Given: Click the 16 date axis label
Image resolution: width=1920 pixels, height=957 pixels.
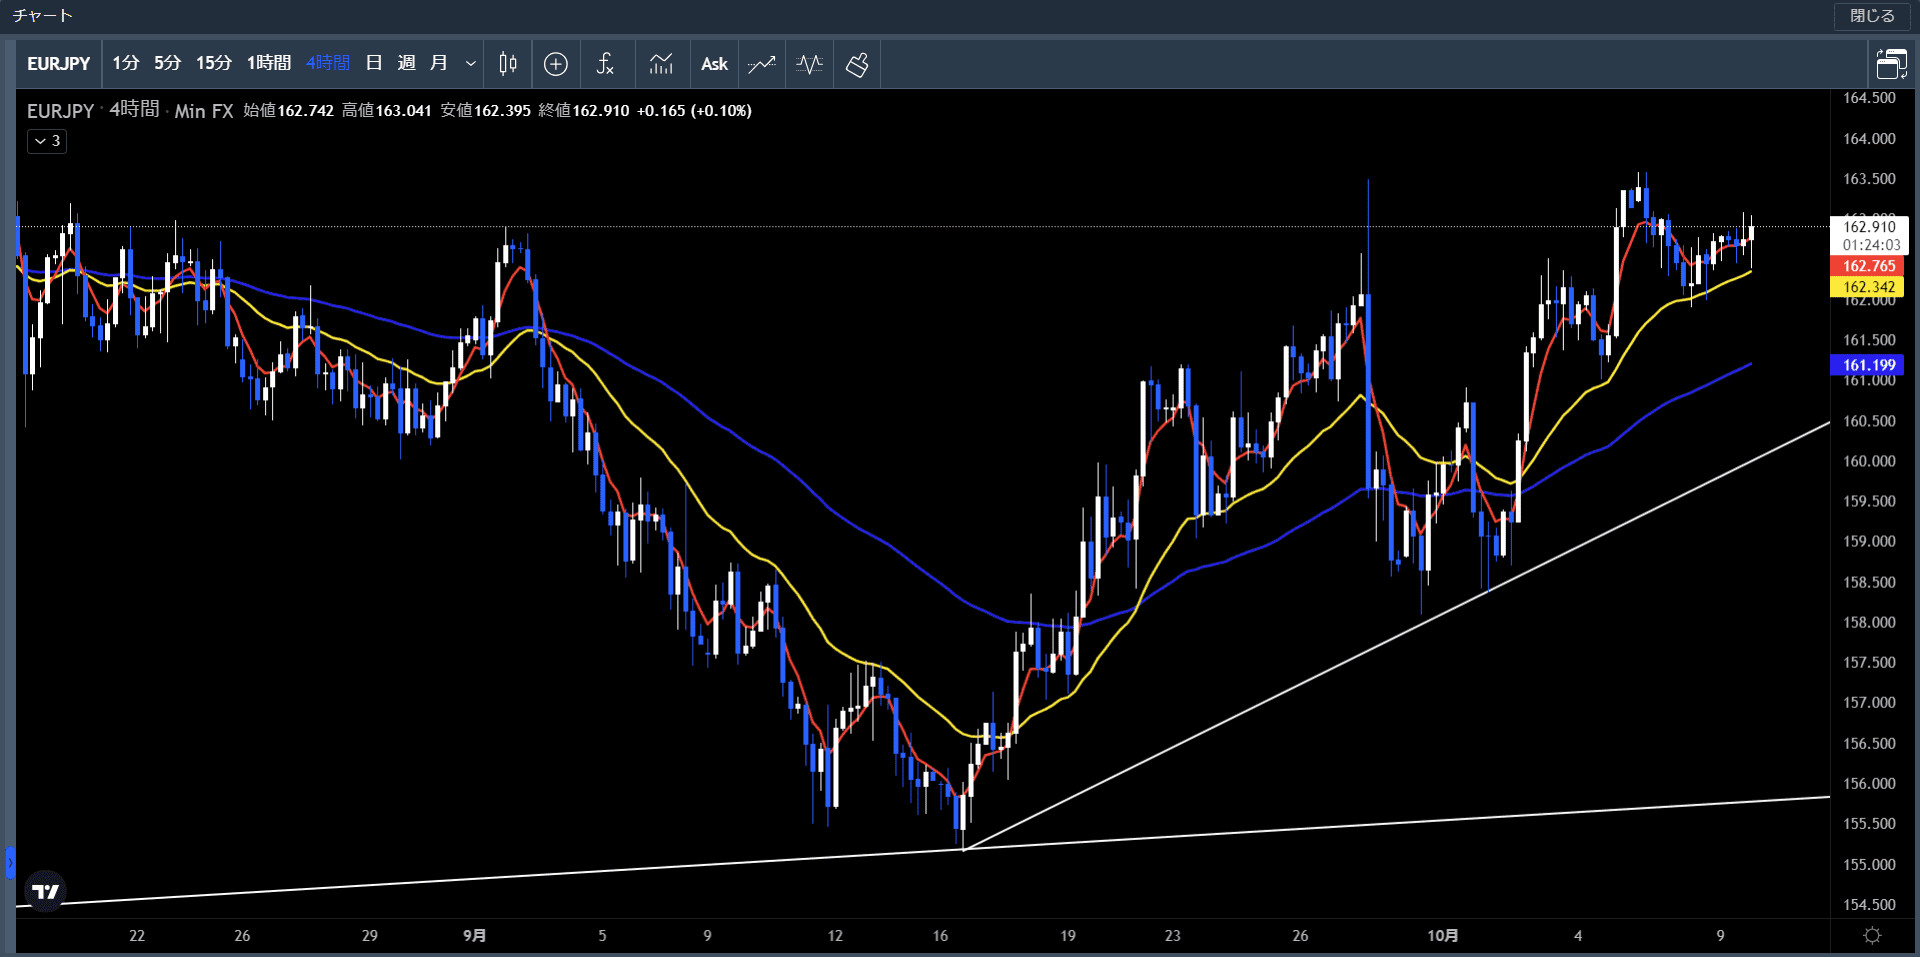Looking at the screenshot, I should [x=940, y=936].
